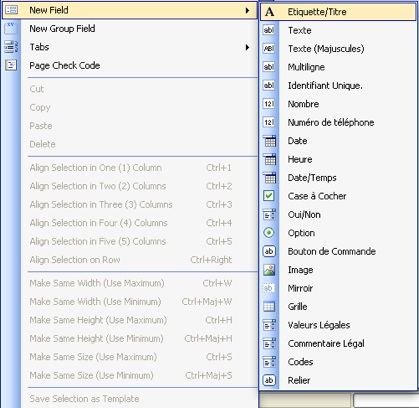Image resolution: width=419 pixels, height=408 pixels.
Task: Click the Nombre numeric field icon
Action: 269,104
